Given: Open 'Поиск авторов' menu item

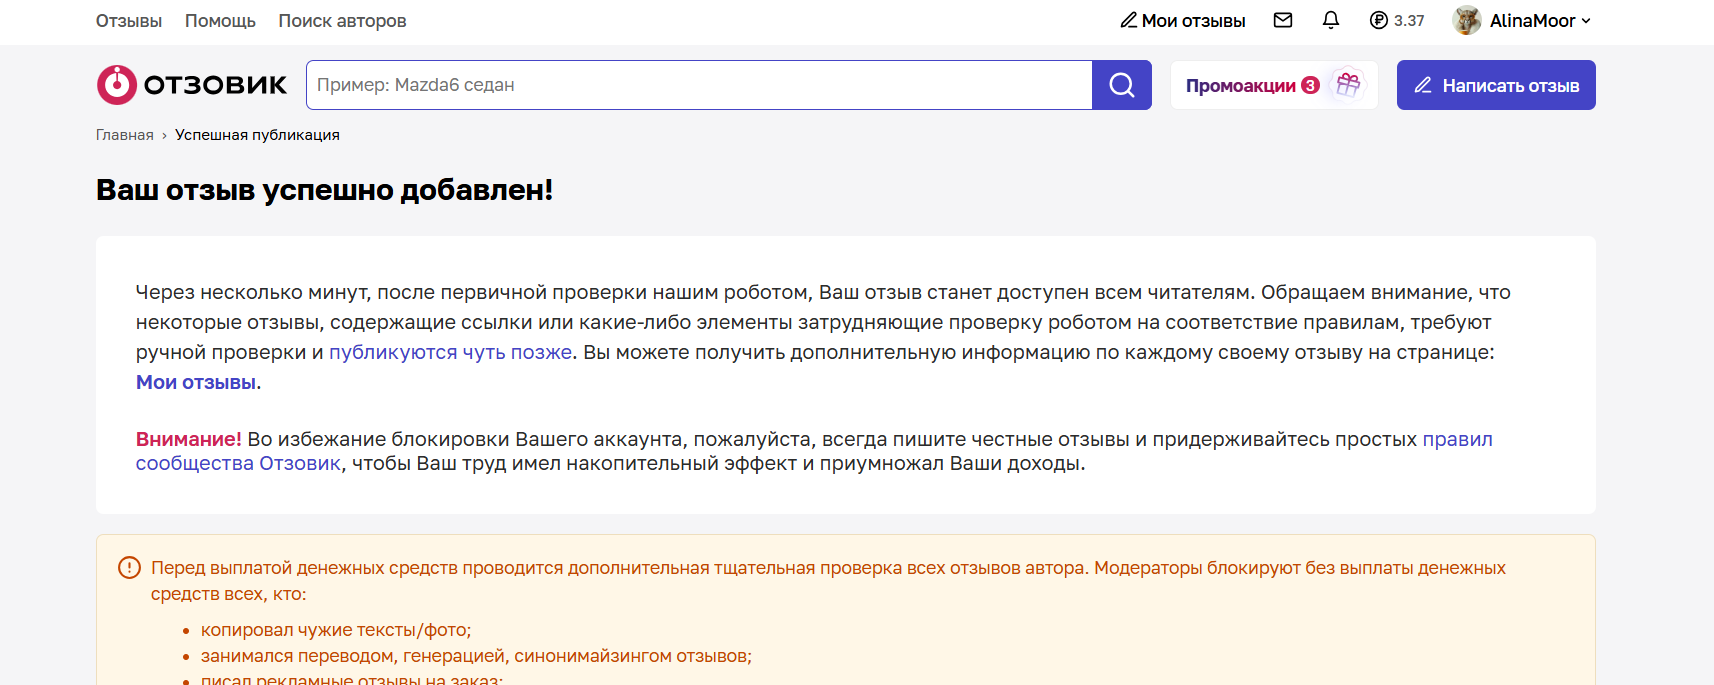Looking at the screenshot, I should [x=342, y=21].
